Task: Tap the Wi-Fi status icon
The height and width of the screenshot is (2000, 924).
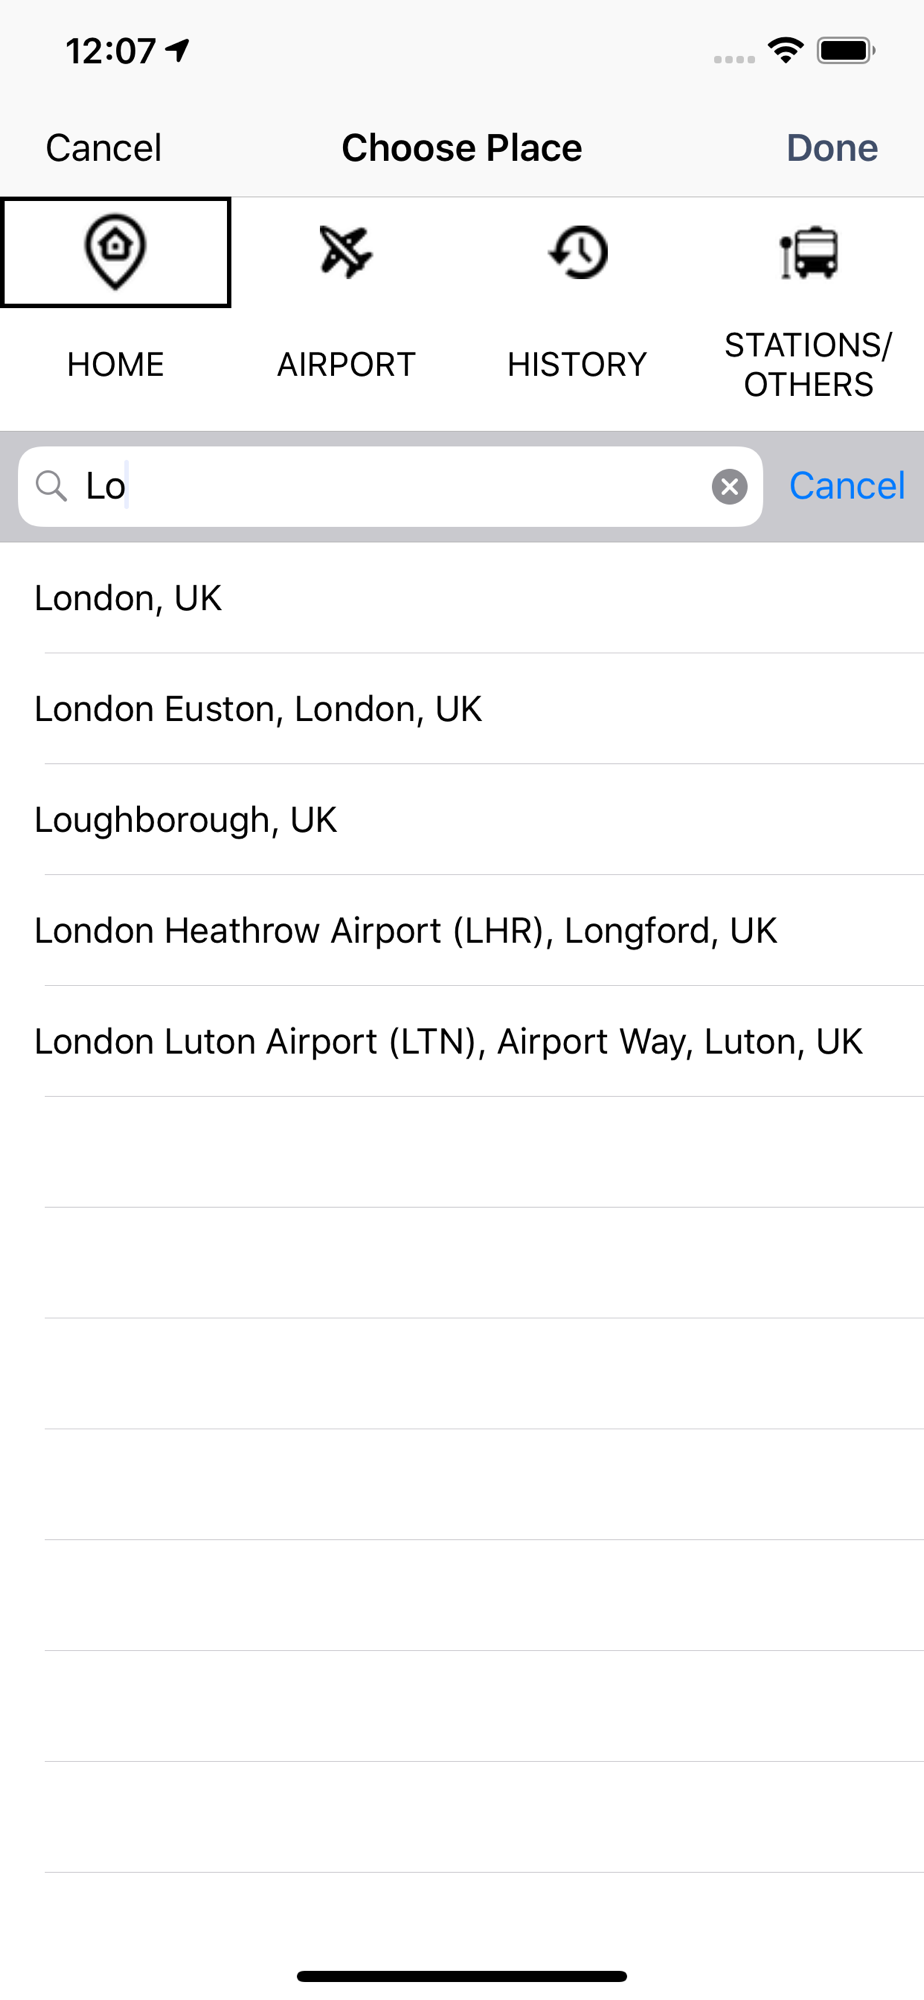Action: 786,50
